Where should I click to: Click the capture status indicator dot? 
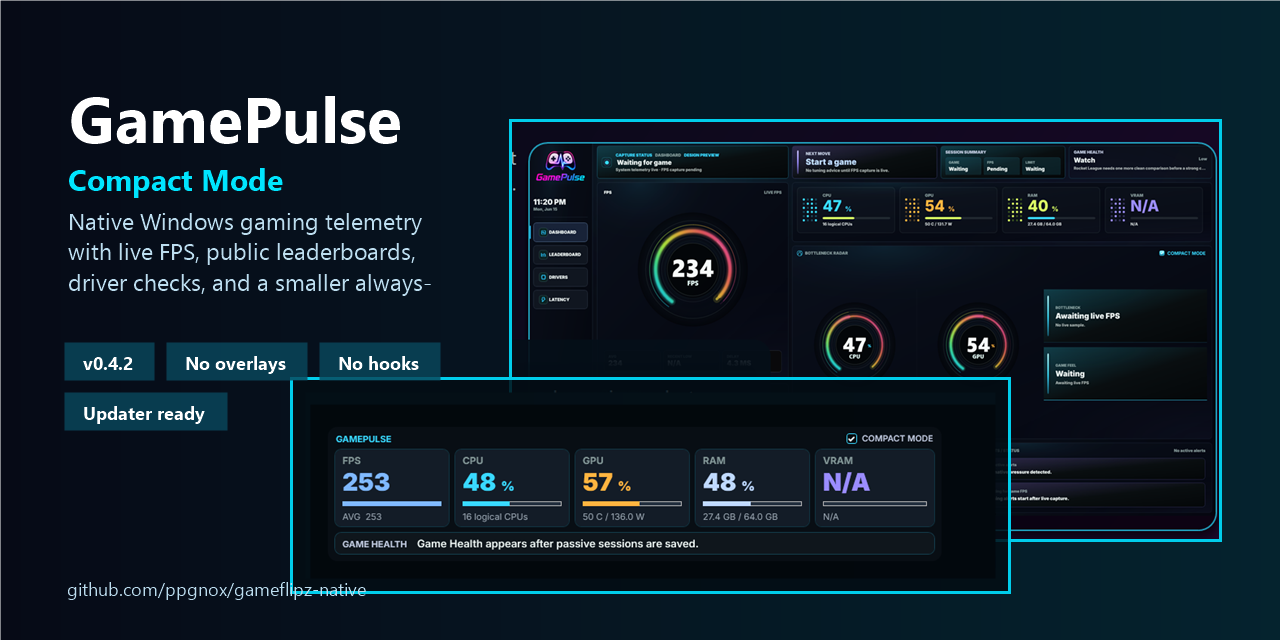point(607,161)
